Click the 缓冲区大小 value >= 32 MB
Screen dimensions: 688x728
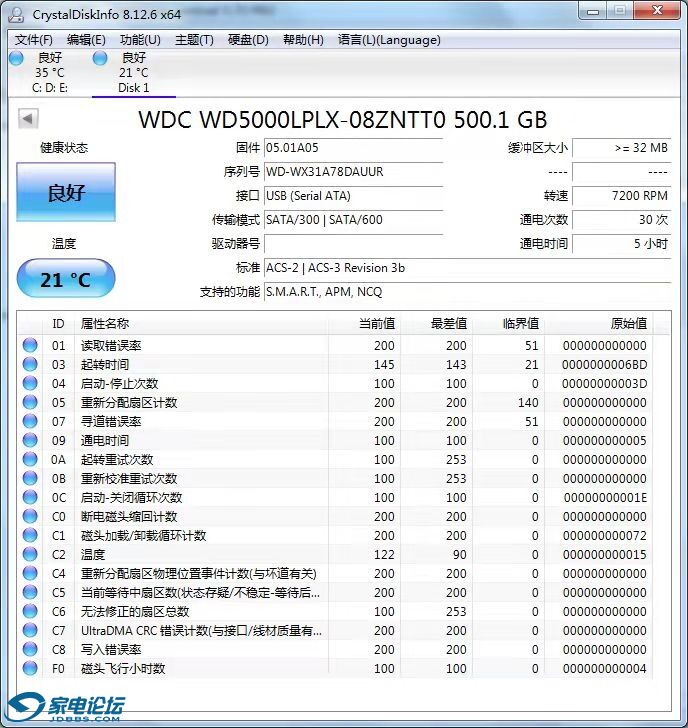click(x=622, y=148)
